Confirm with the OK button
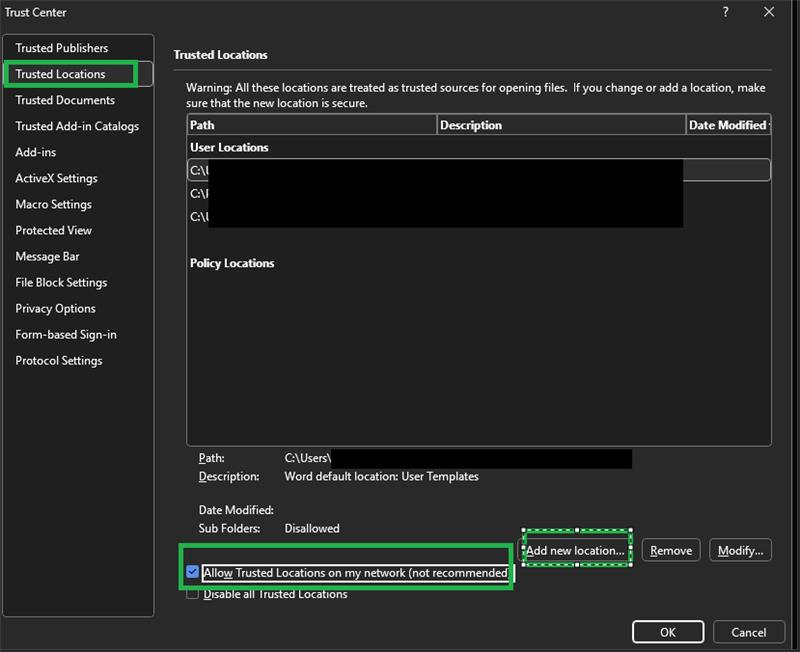 (x=668, y=632)
